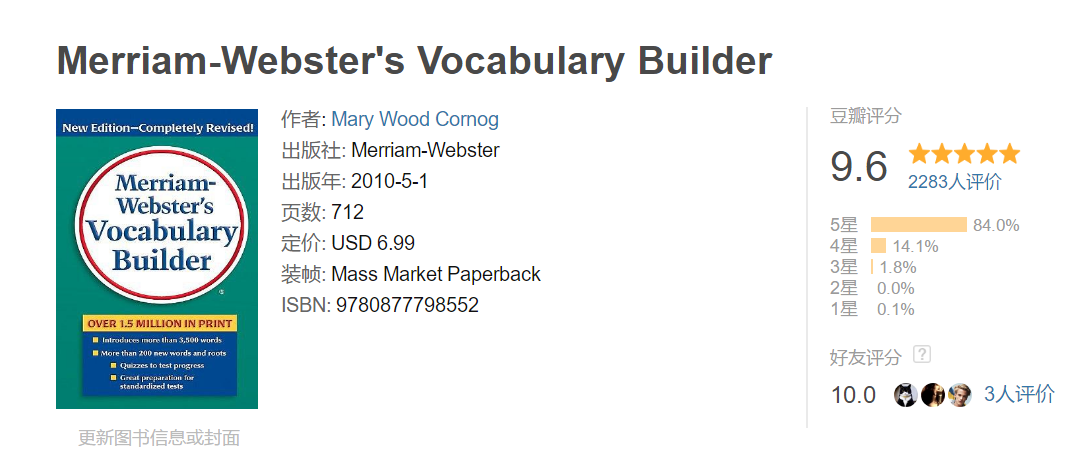
Task: Open the 2283人评价 ratings link
Action: pos(954,182)
